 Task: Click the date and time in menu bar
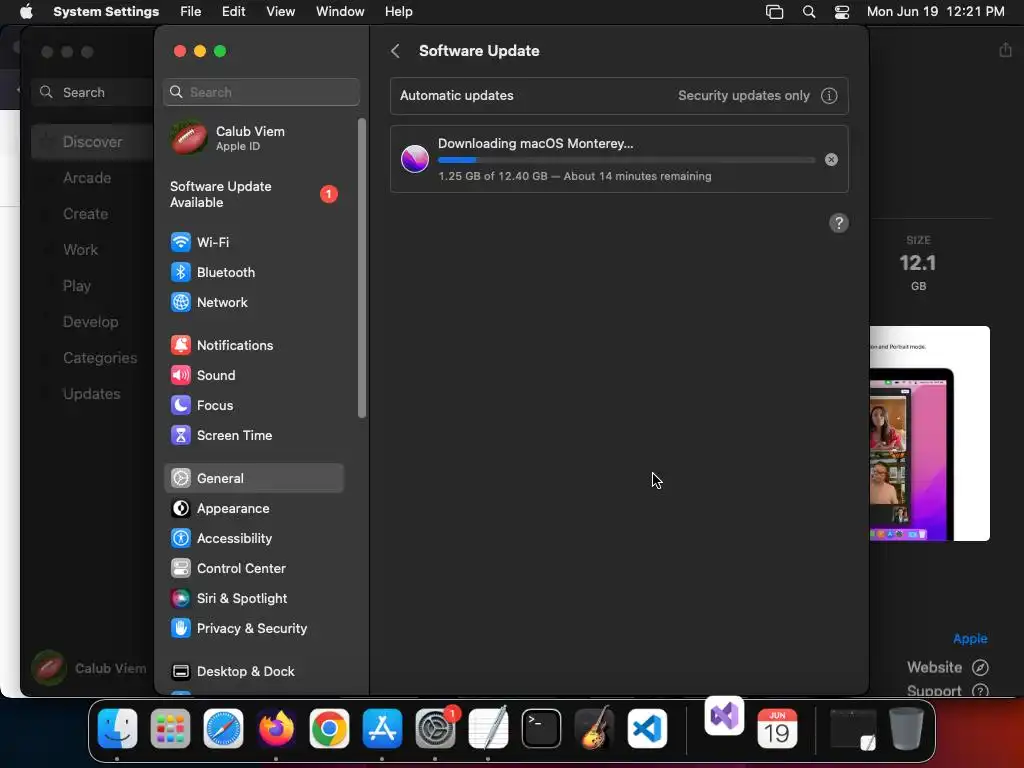[x=935, y=12]
